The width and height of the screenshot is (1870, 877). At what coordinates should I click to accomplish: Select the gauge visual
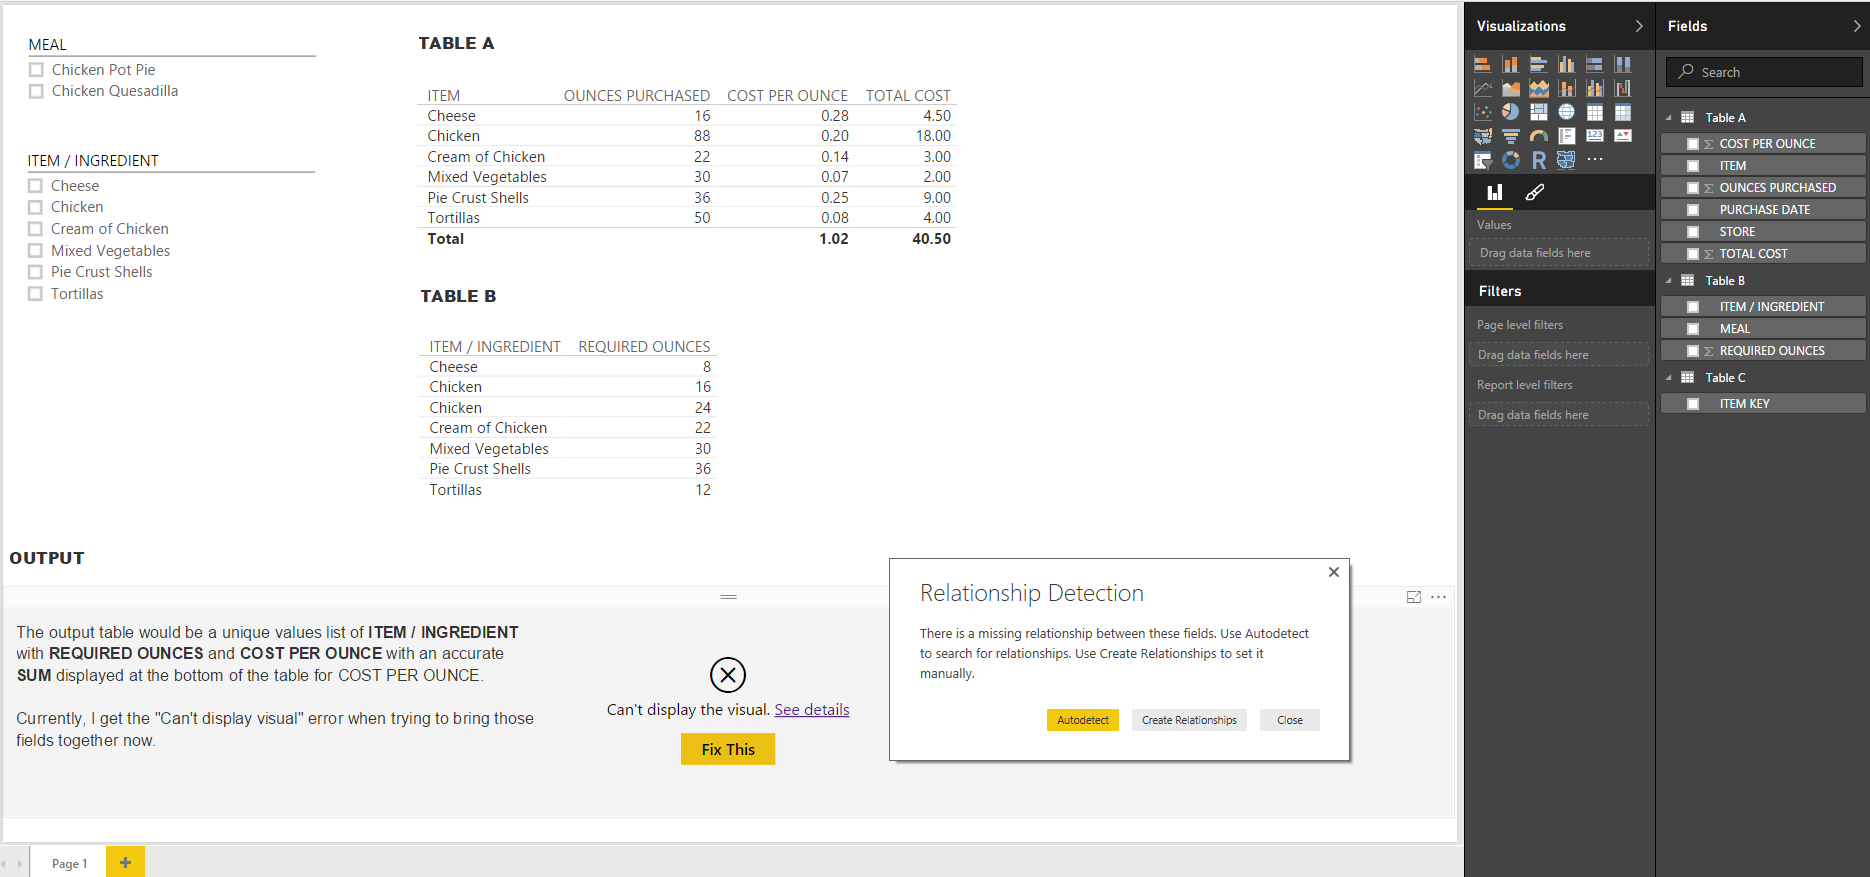[x=1539, y=136]
